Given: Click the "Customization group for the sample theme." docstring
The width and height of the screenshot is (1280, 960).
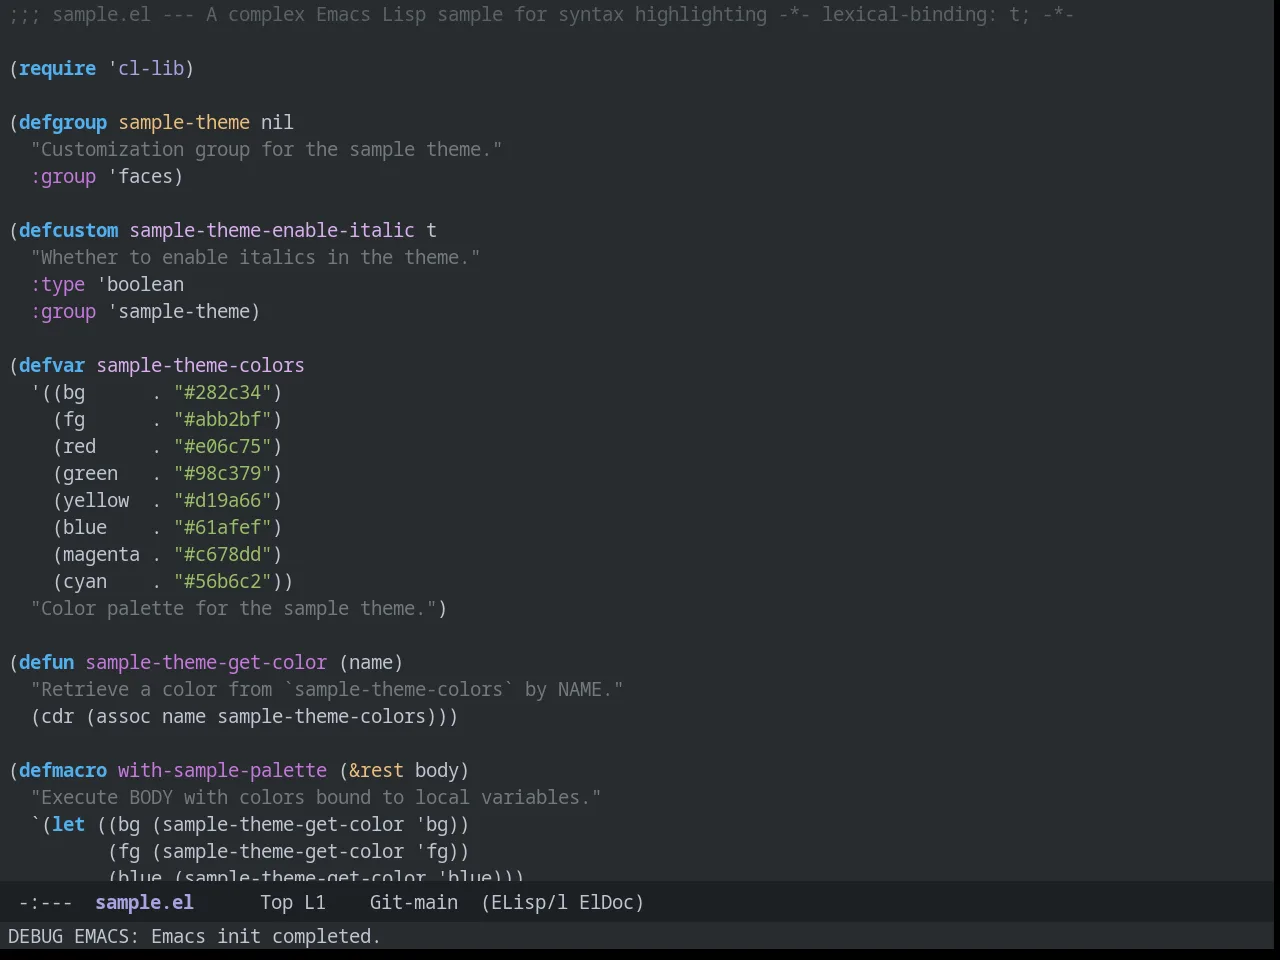Looking at the screenshot, I should tap(266, 149).
